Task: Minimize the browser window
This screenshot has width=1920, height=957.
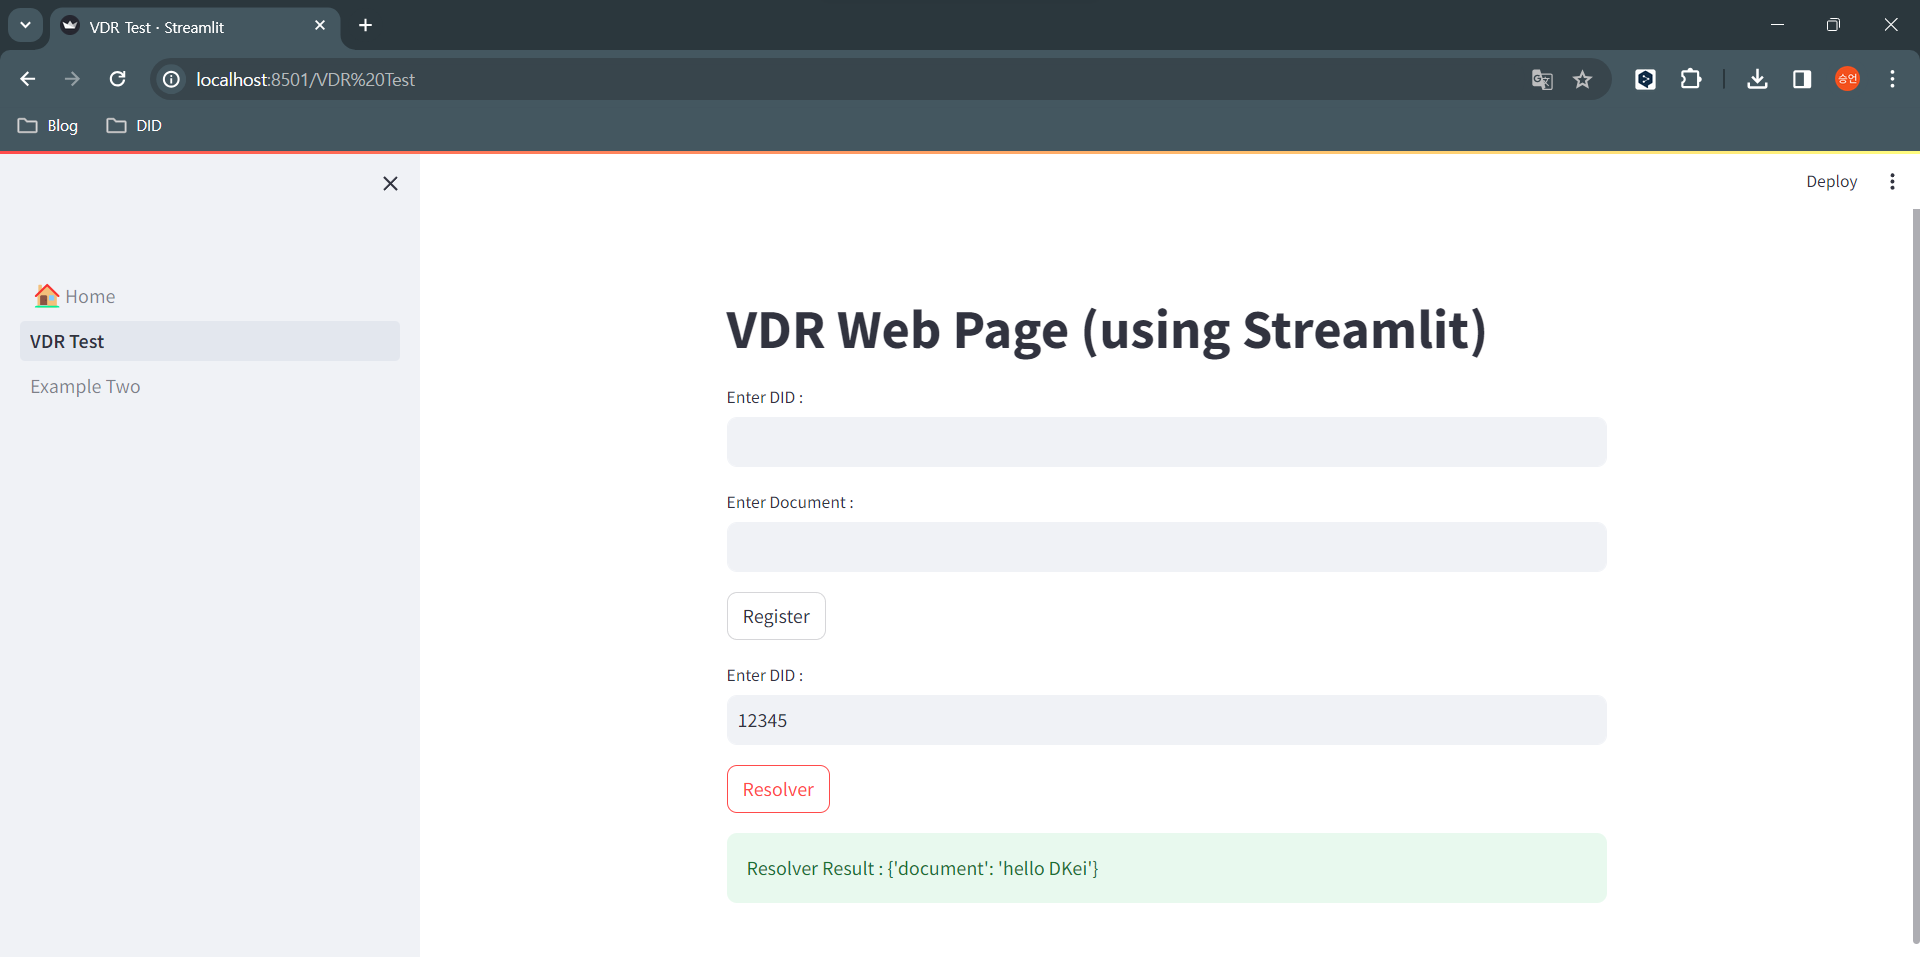Action: coord(1777,25)
